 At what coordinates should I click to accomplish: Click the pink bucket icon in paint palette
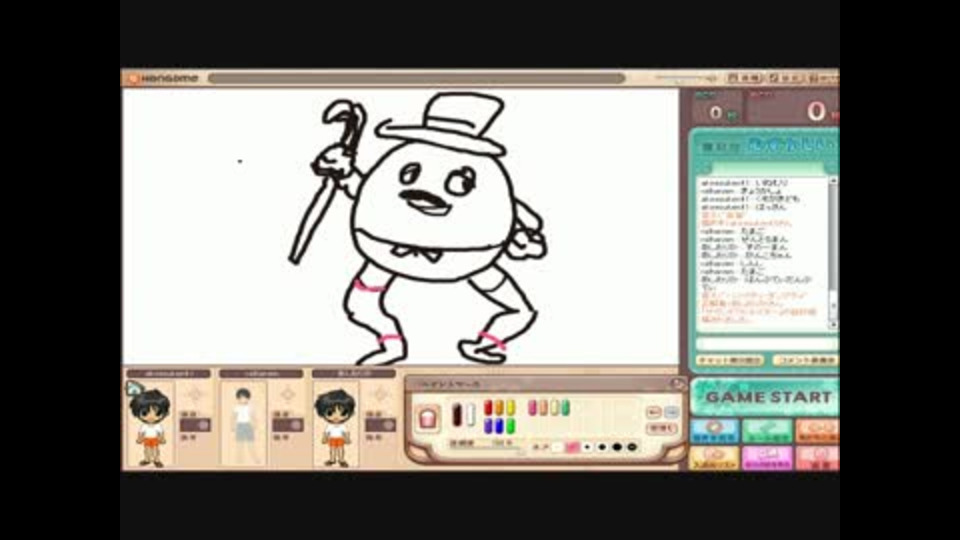point(427,418)
